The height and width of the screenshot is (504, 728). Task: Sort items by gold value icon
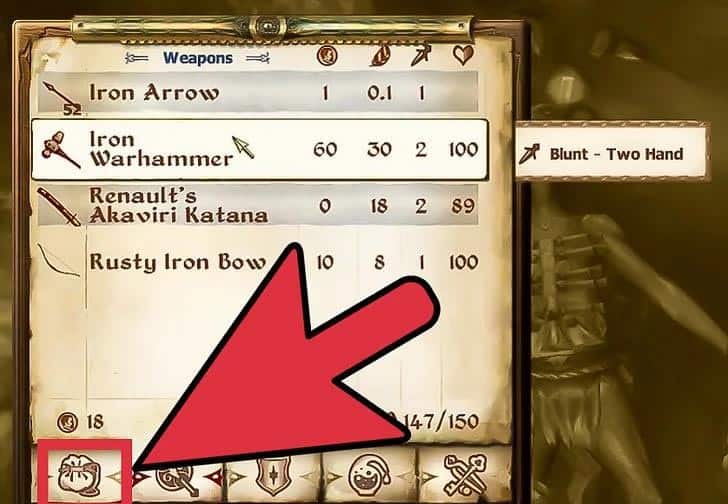[327, 56]
